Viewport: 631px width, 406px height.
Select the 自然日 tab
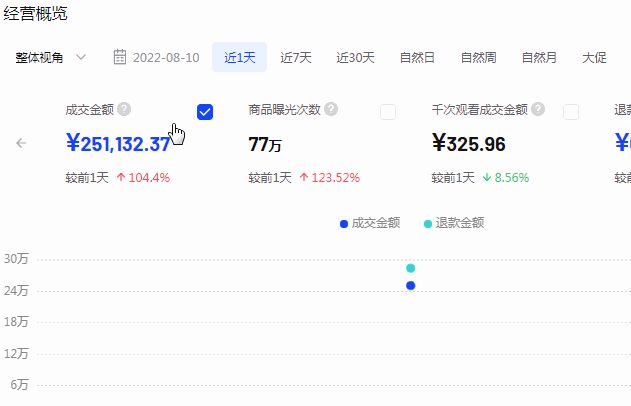(x=417, y=58)
